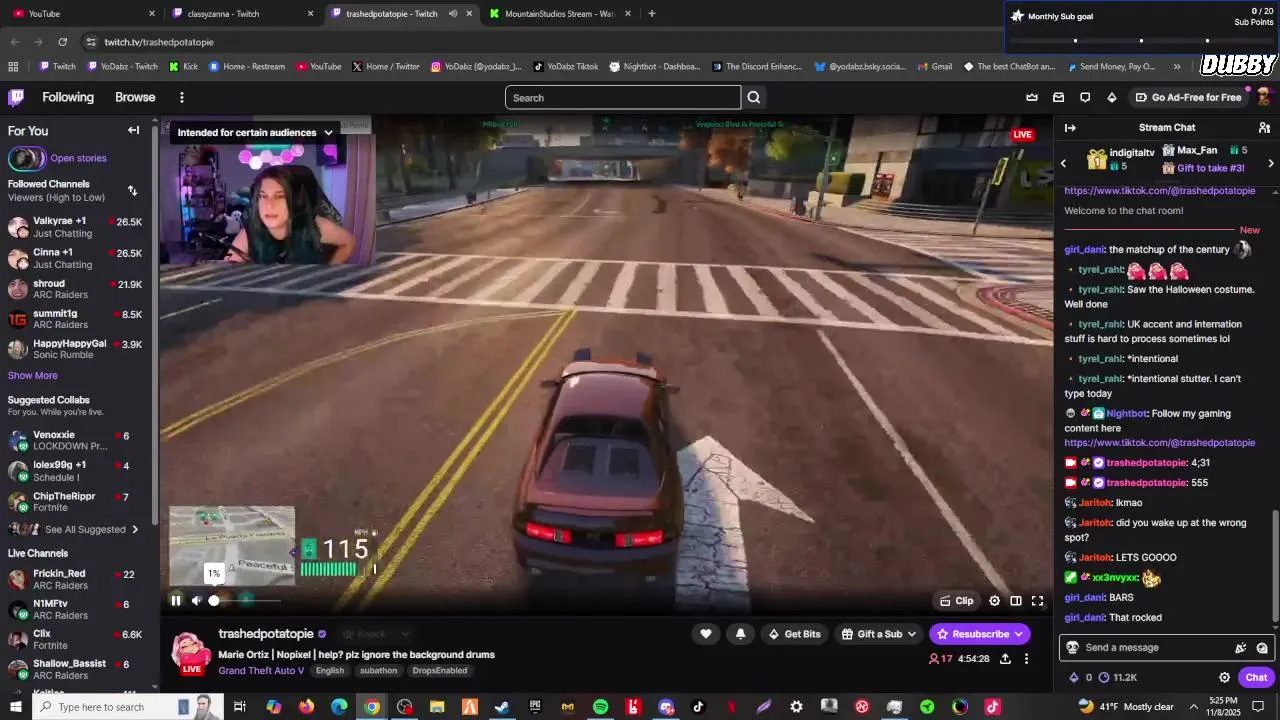
Task: Click the Twitch logo home icon
Action: [x=16, y=97]
